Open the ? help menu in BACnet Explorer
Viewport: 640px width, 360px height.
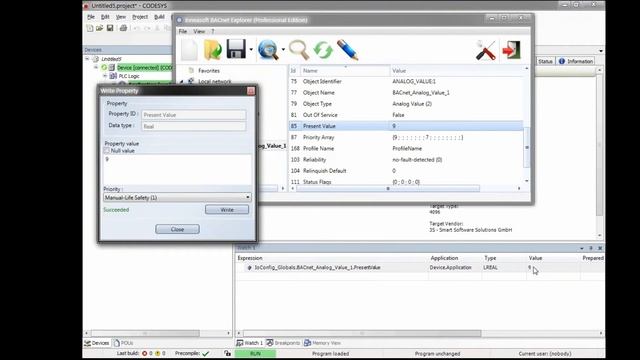pos(213,31)
